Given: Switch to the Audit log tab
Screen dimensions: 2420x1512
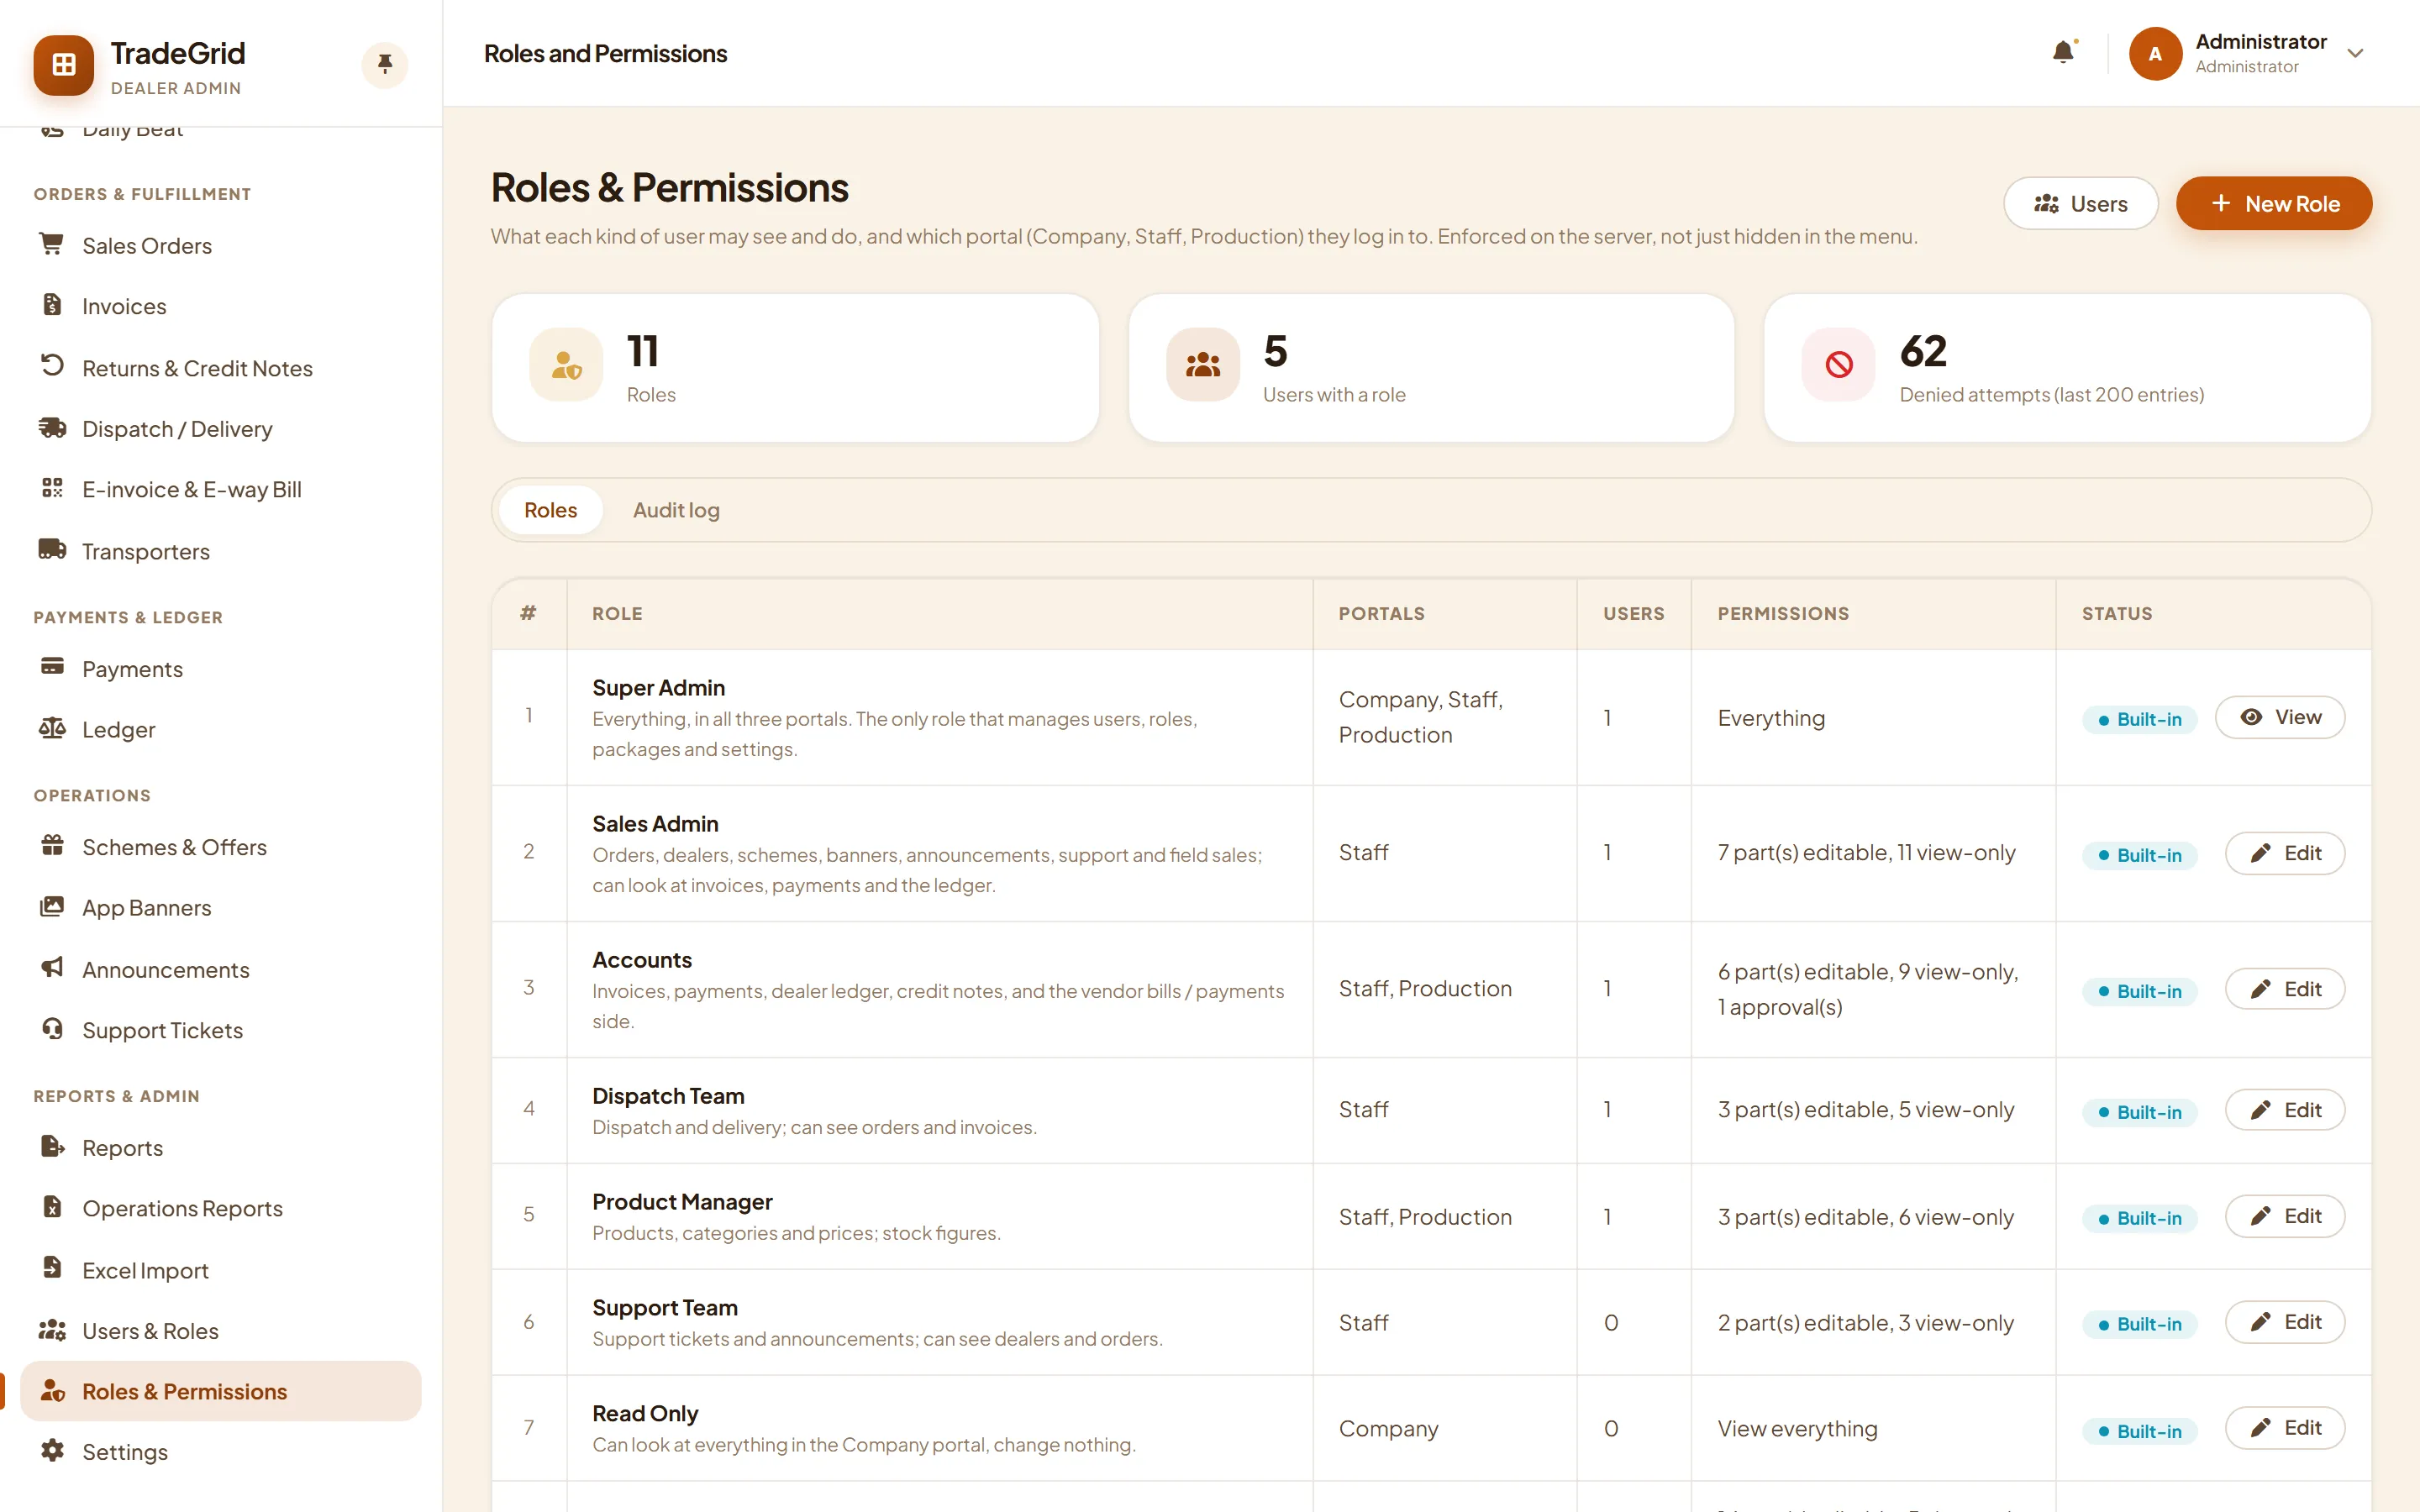Looking at the screenshot, I should pyautogui.click(x=676, y=510).
